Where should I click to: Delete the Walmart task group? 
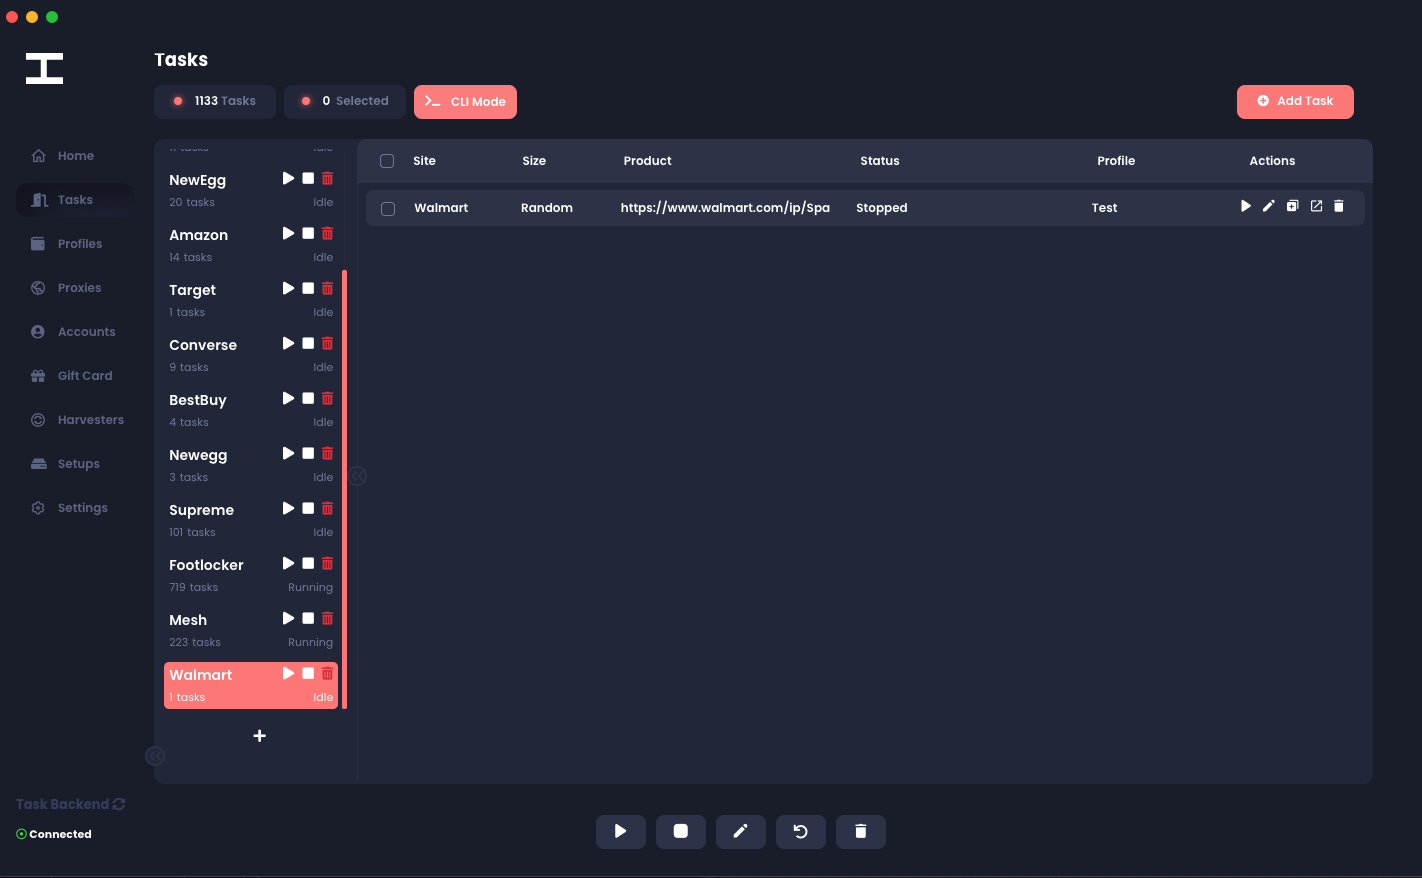(327, 673)
